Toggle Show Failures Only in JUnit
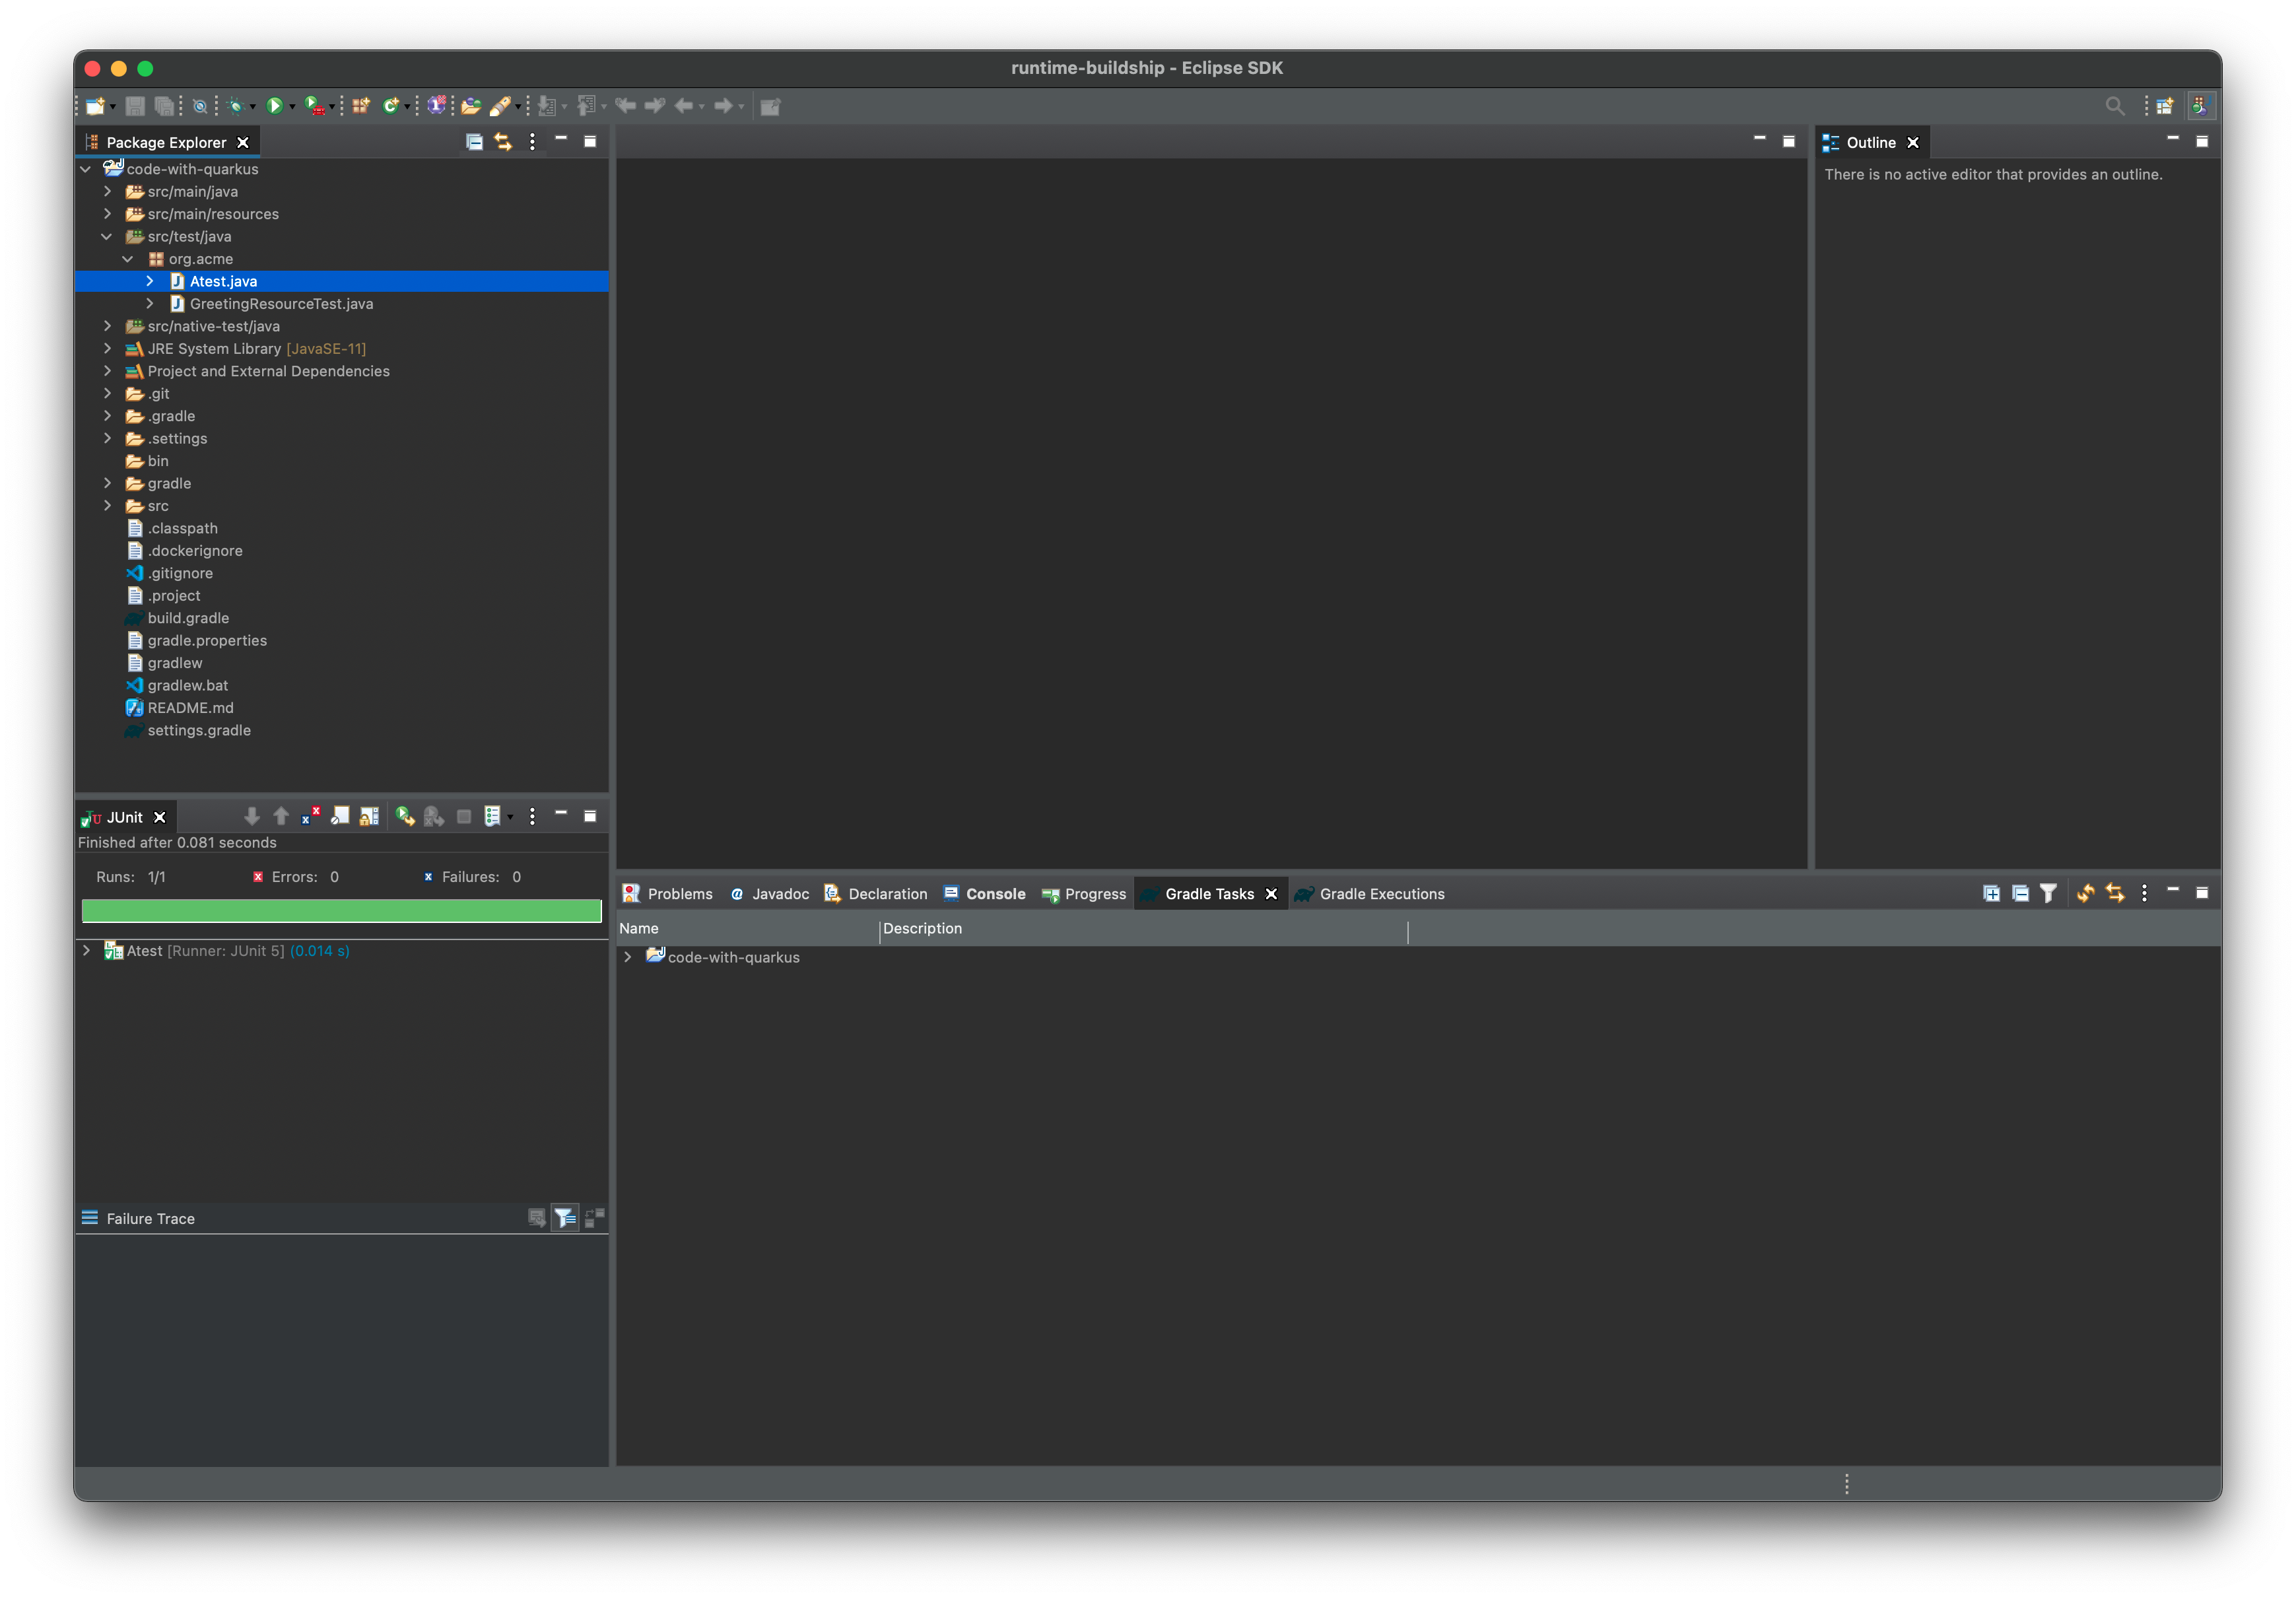2296x1599 pixels. coord(311,817)
